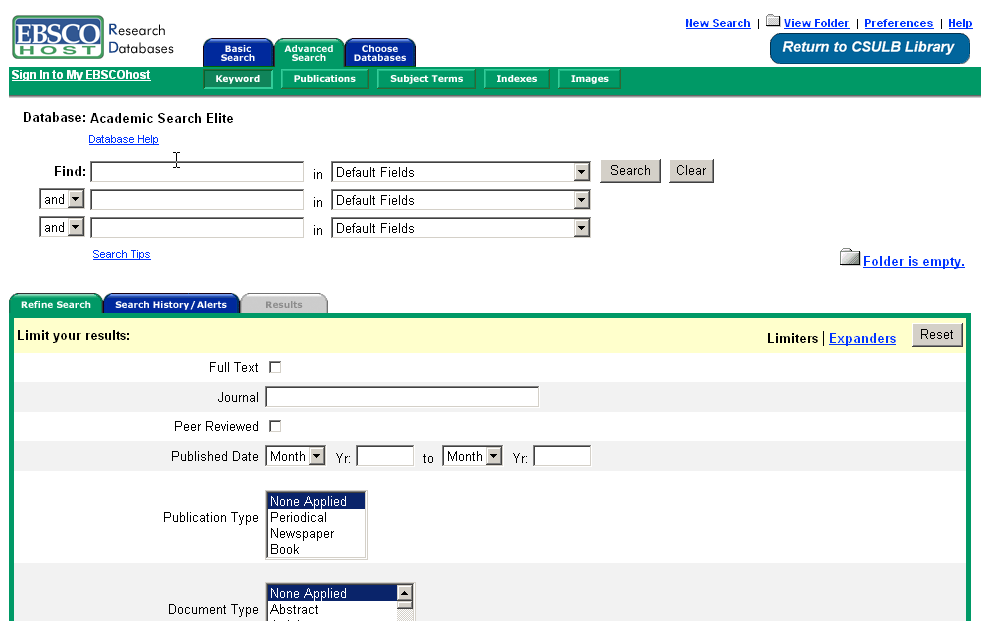Click Return to CSULB Library button
This screenshot has width=998, height=621.
[x=869, y=48]
